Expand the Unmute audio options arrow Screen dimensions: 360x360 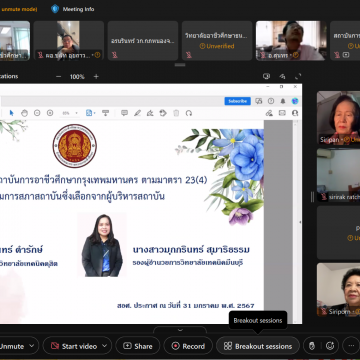click(32, 346)
